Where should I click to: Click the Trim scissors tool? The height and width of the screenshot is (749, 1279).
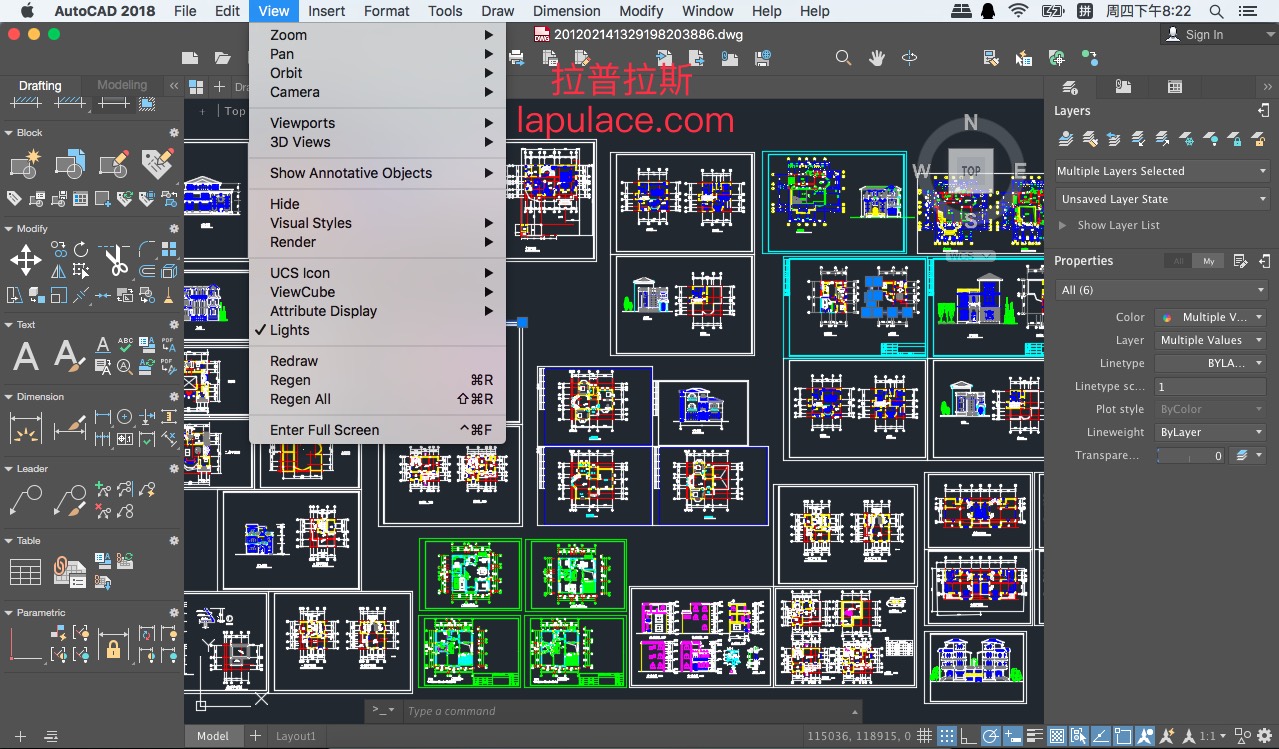pos(116,261)
